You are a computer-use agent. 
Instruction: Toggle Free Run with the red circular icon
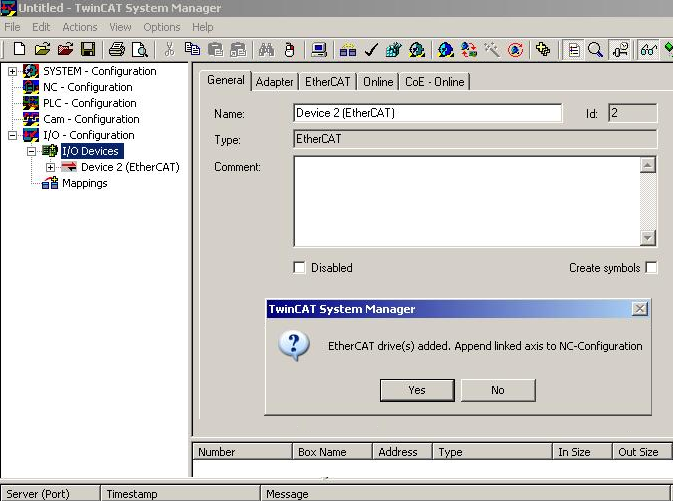pyautogui.click(x=515, y=50)
